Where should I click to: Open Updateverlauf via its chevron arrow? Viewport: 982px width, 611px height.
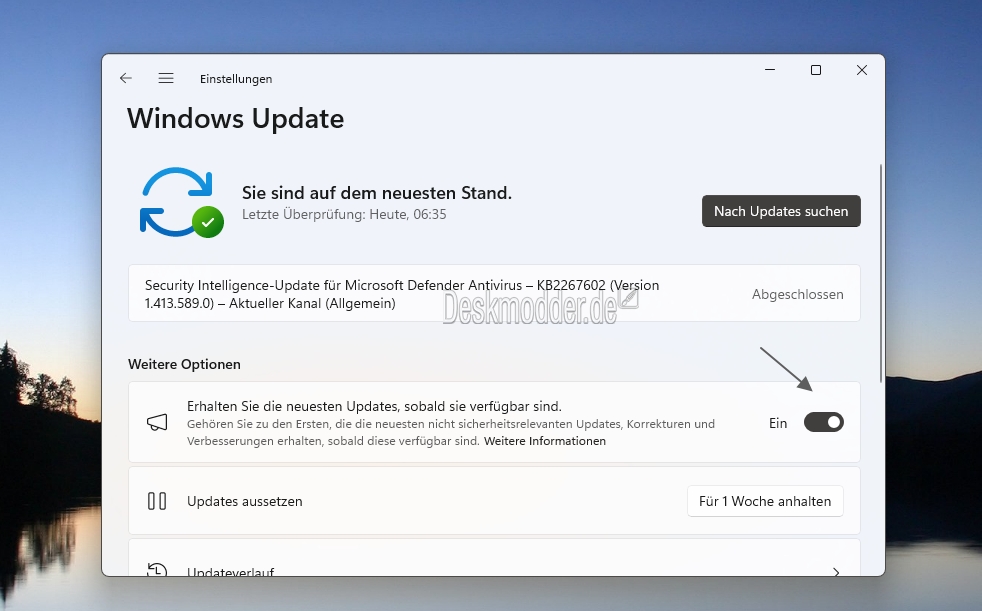point(836,572)
